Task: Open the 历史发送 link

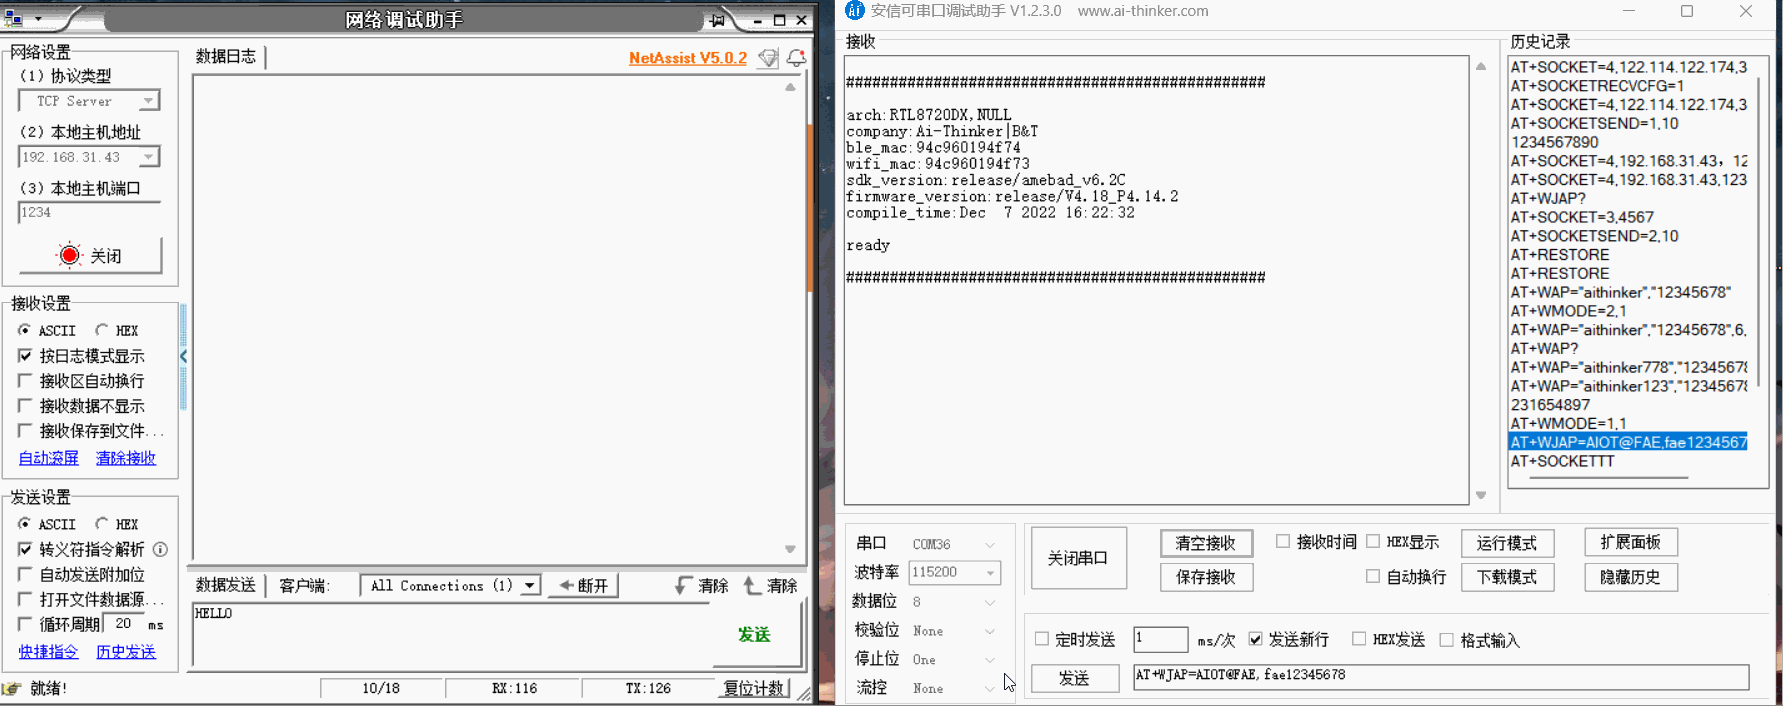Action: 126,652
